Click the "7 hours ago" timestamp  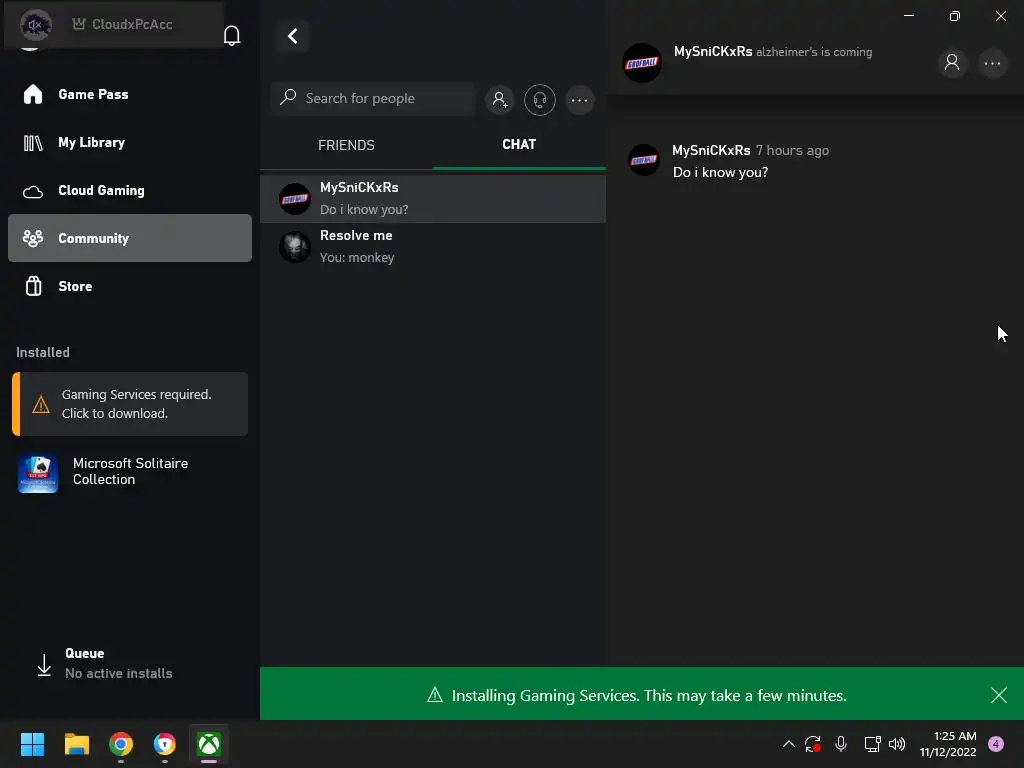pyautogui.click(x=792, y=150)
